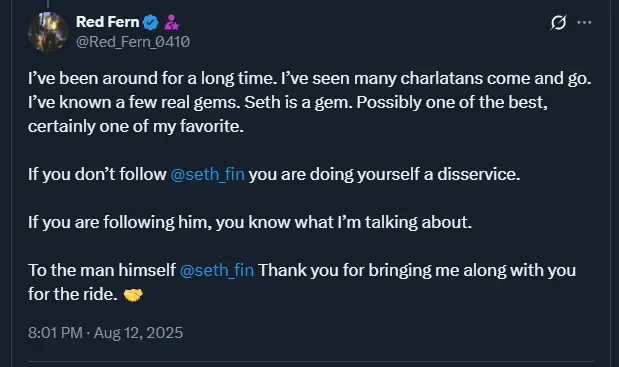Click the "I've been around" opening sentence
The height and width of the screenshot is (367, 619).
click(152, 78)
